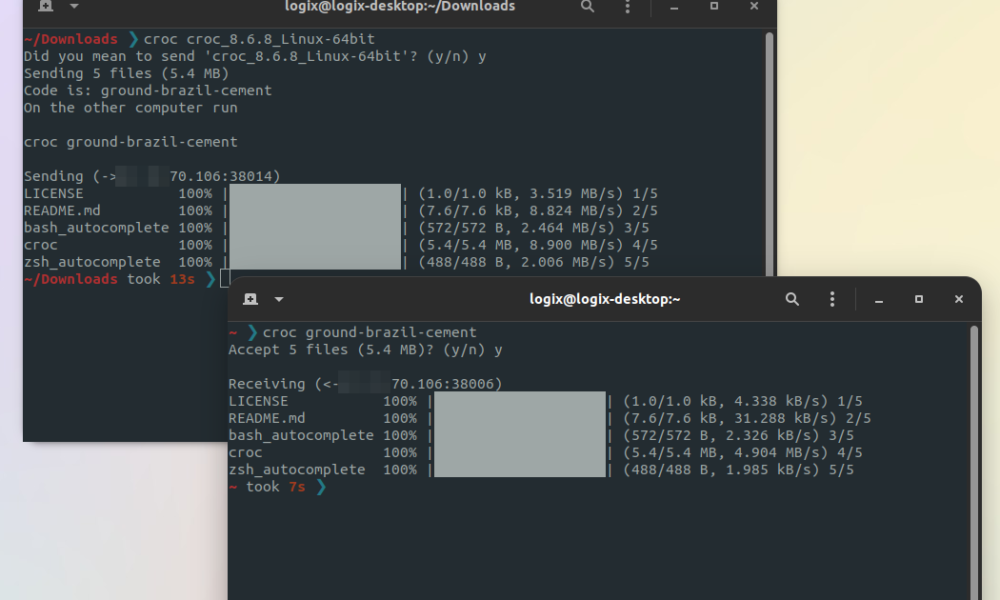Click the '(5.4/5.4 MB, 4.904 MB/s) 4/5' stats
The width and height of the screenshot is (1000, 600).
(743, 453)
